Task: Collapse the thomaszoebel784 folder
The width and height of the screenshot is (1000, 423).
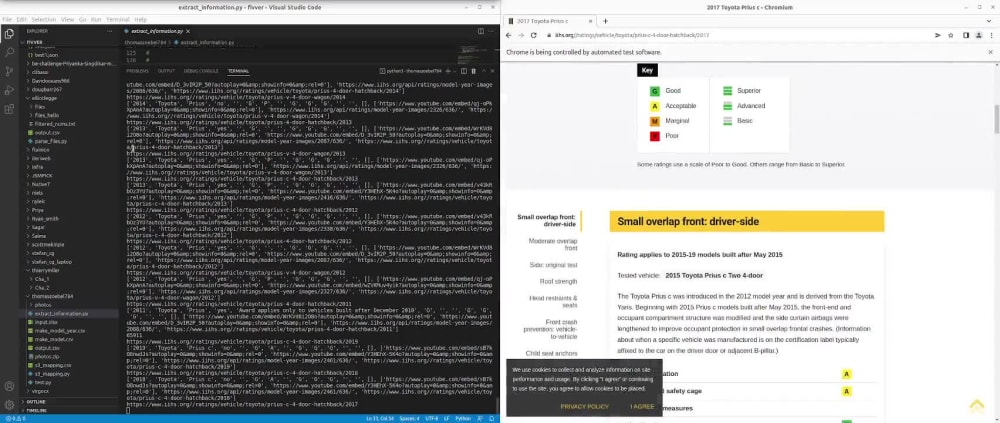Action: [x=48, y=297]
